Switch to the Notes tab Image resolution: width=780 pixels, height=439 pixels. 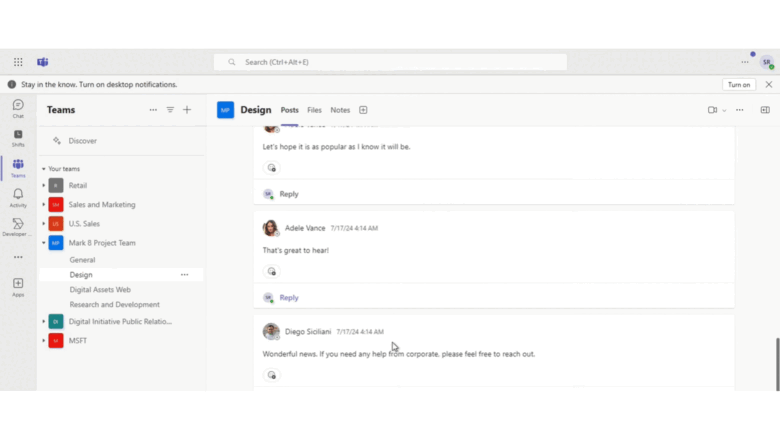(340, 110)
